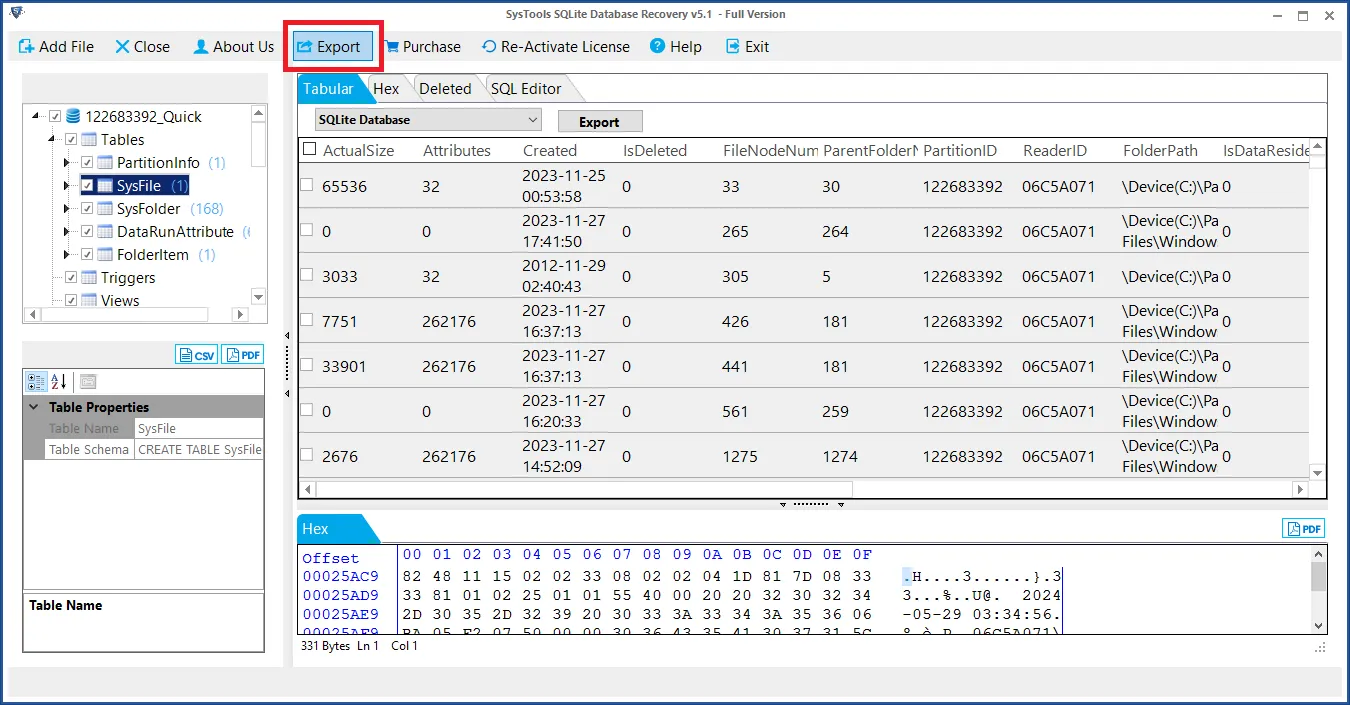
Task: Click the CSV export icon above Table Properties
Action: point(197,355)
